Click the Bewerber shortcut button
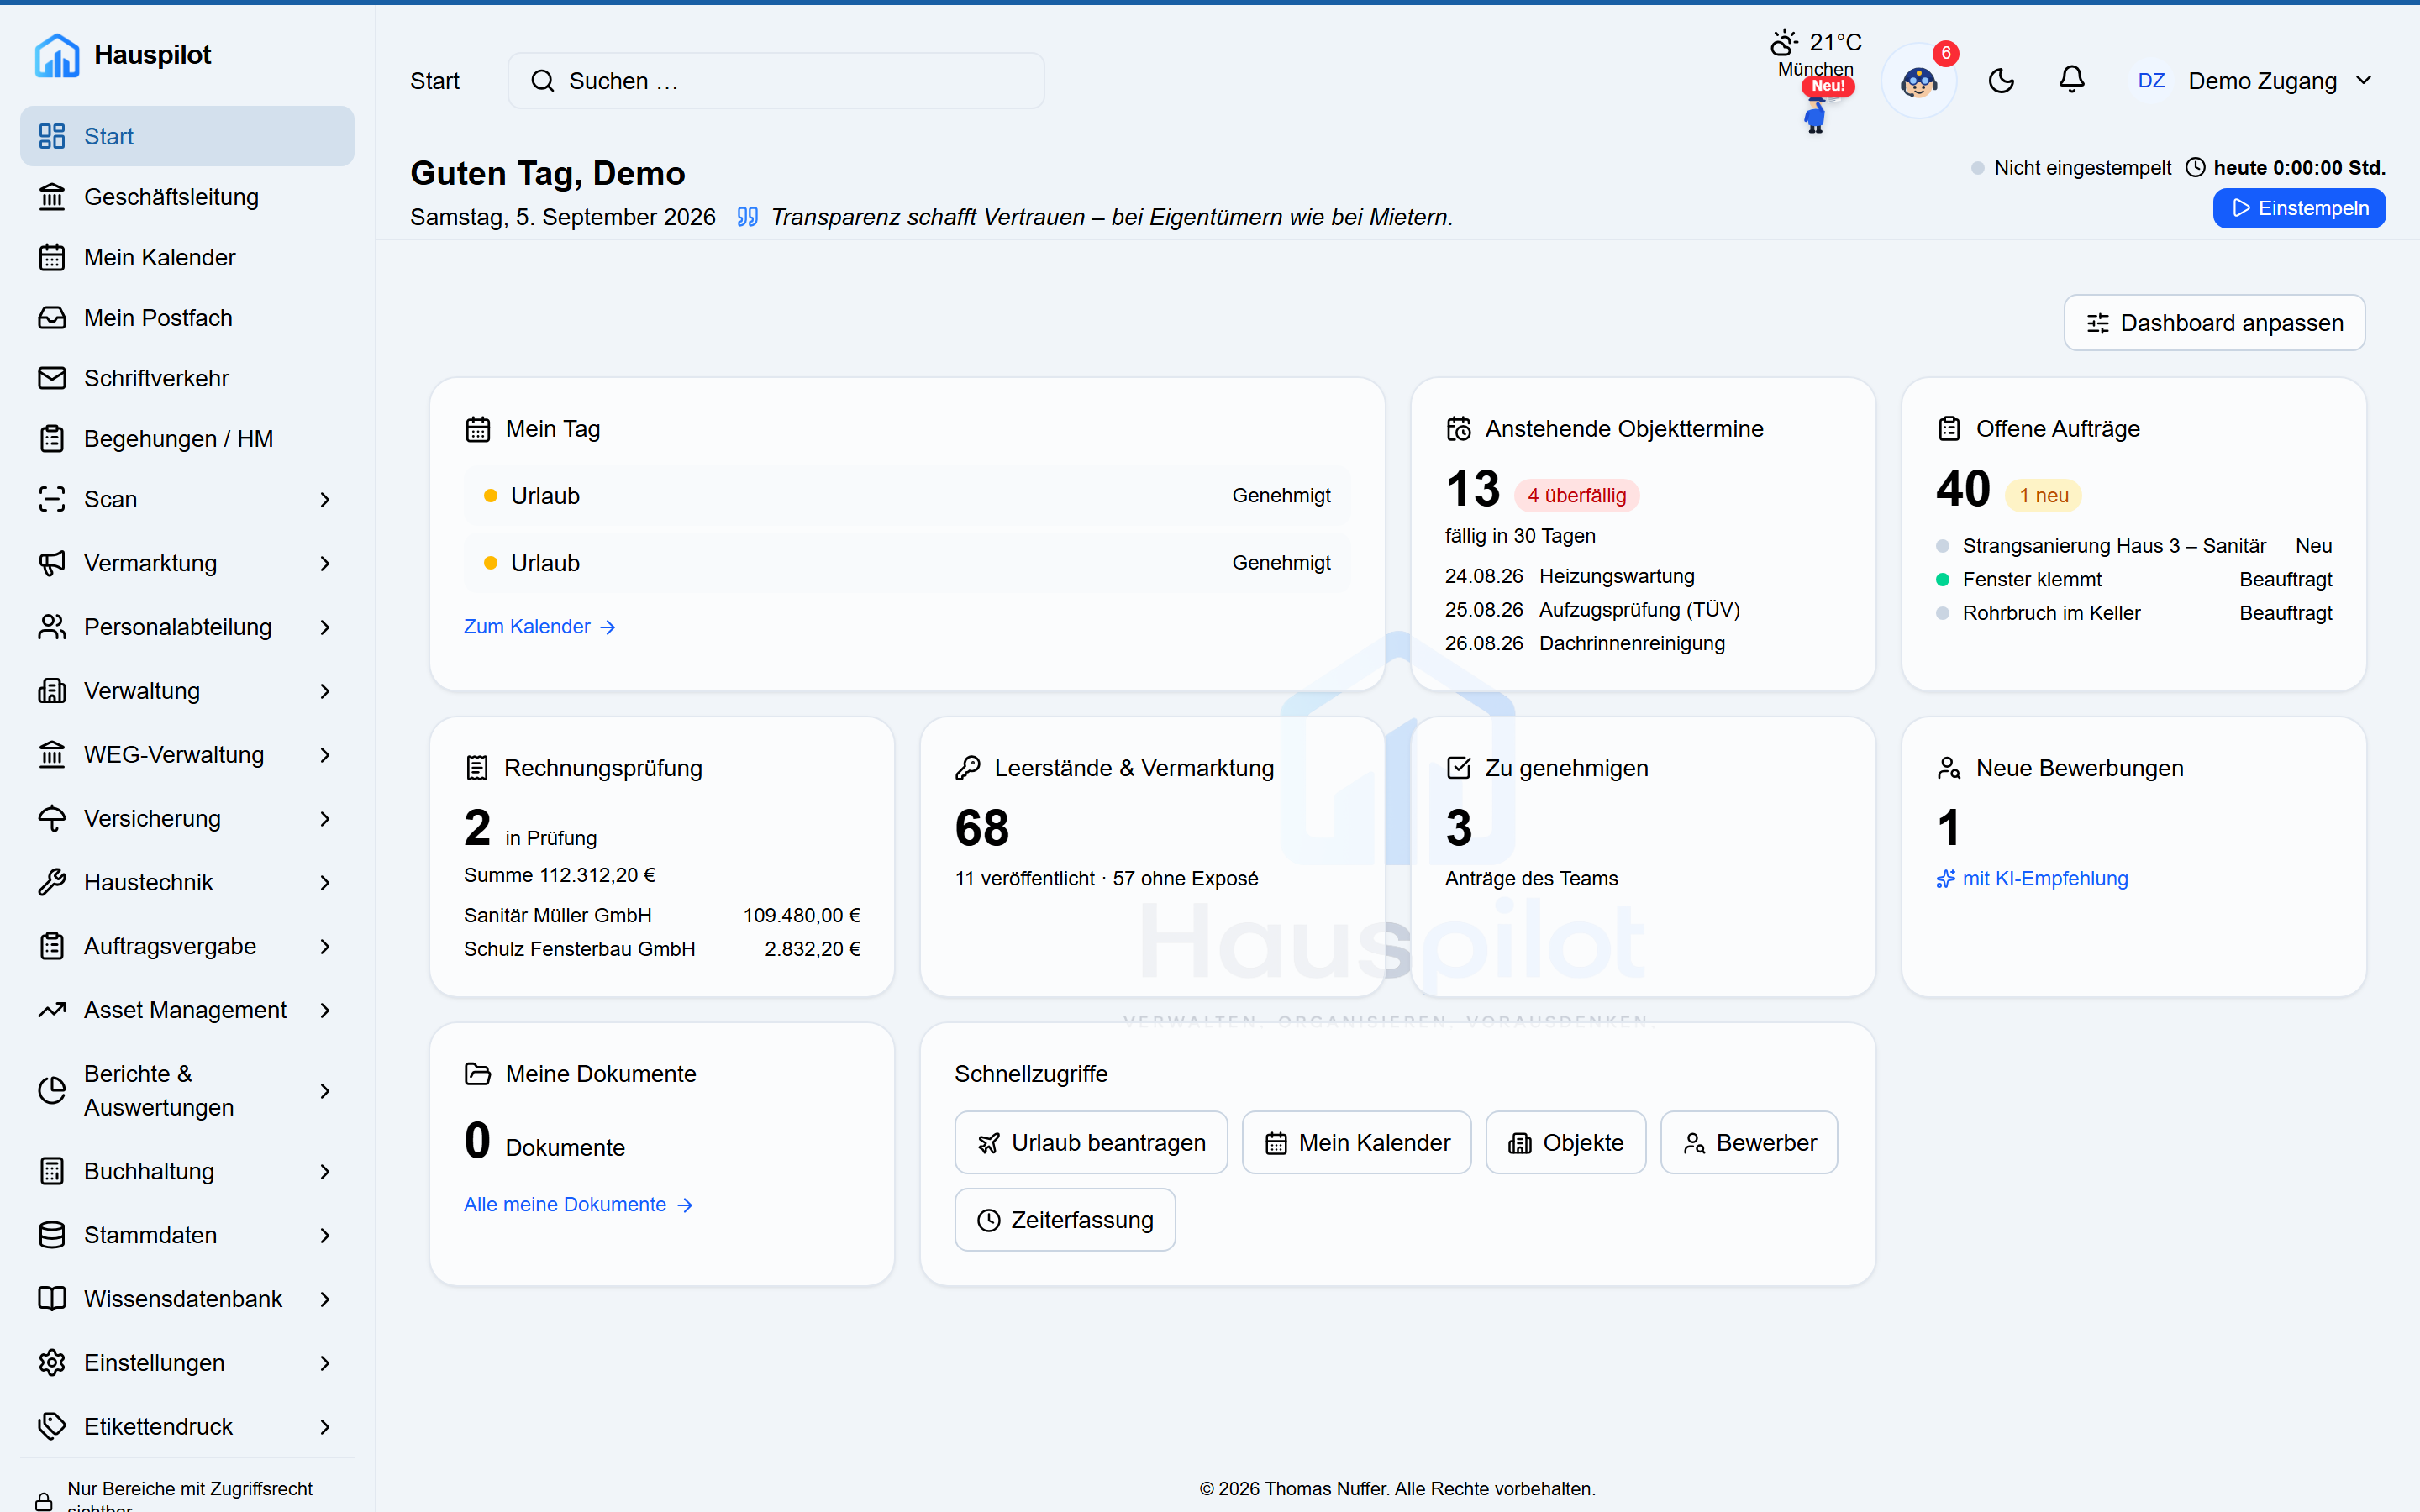This screenshot has width=2420, height=1512. (1749, 1142)
